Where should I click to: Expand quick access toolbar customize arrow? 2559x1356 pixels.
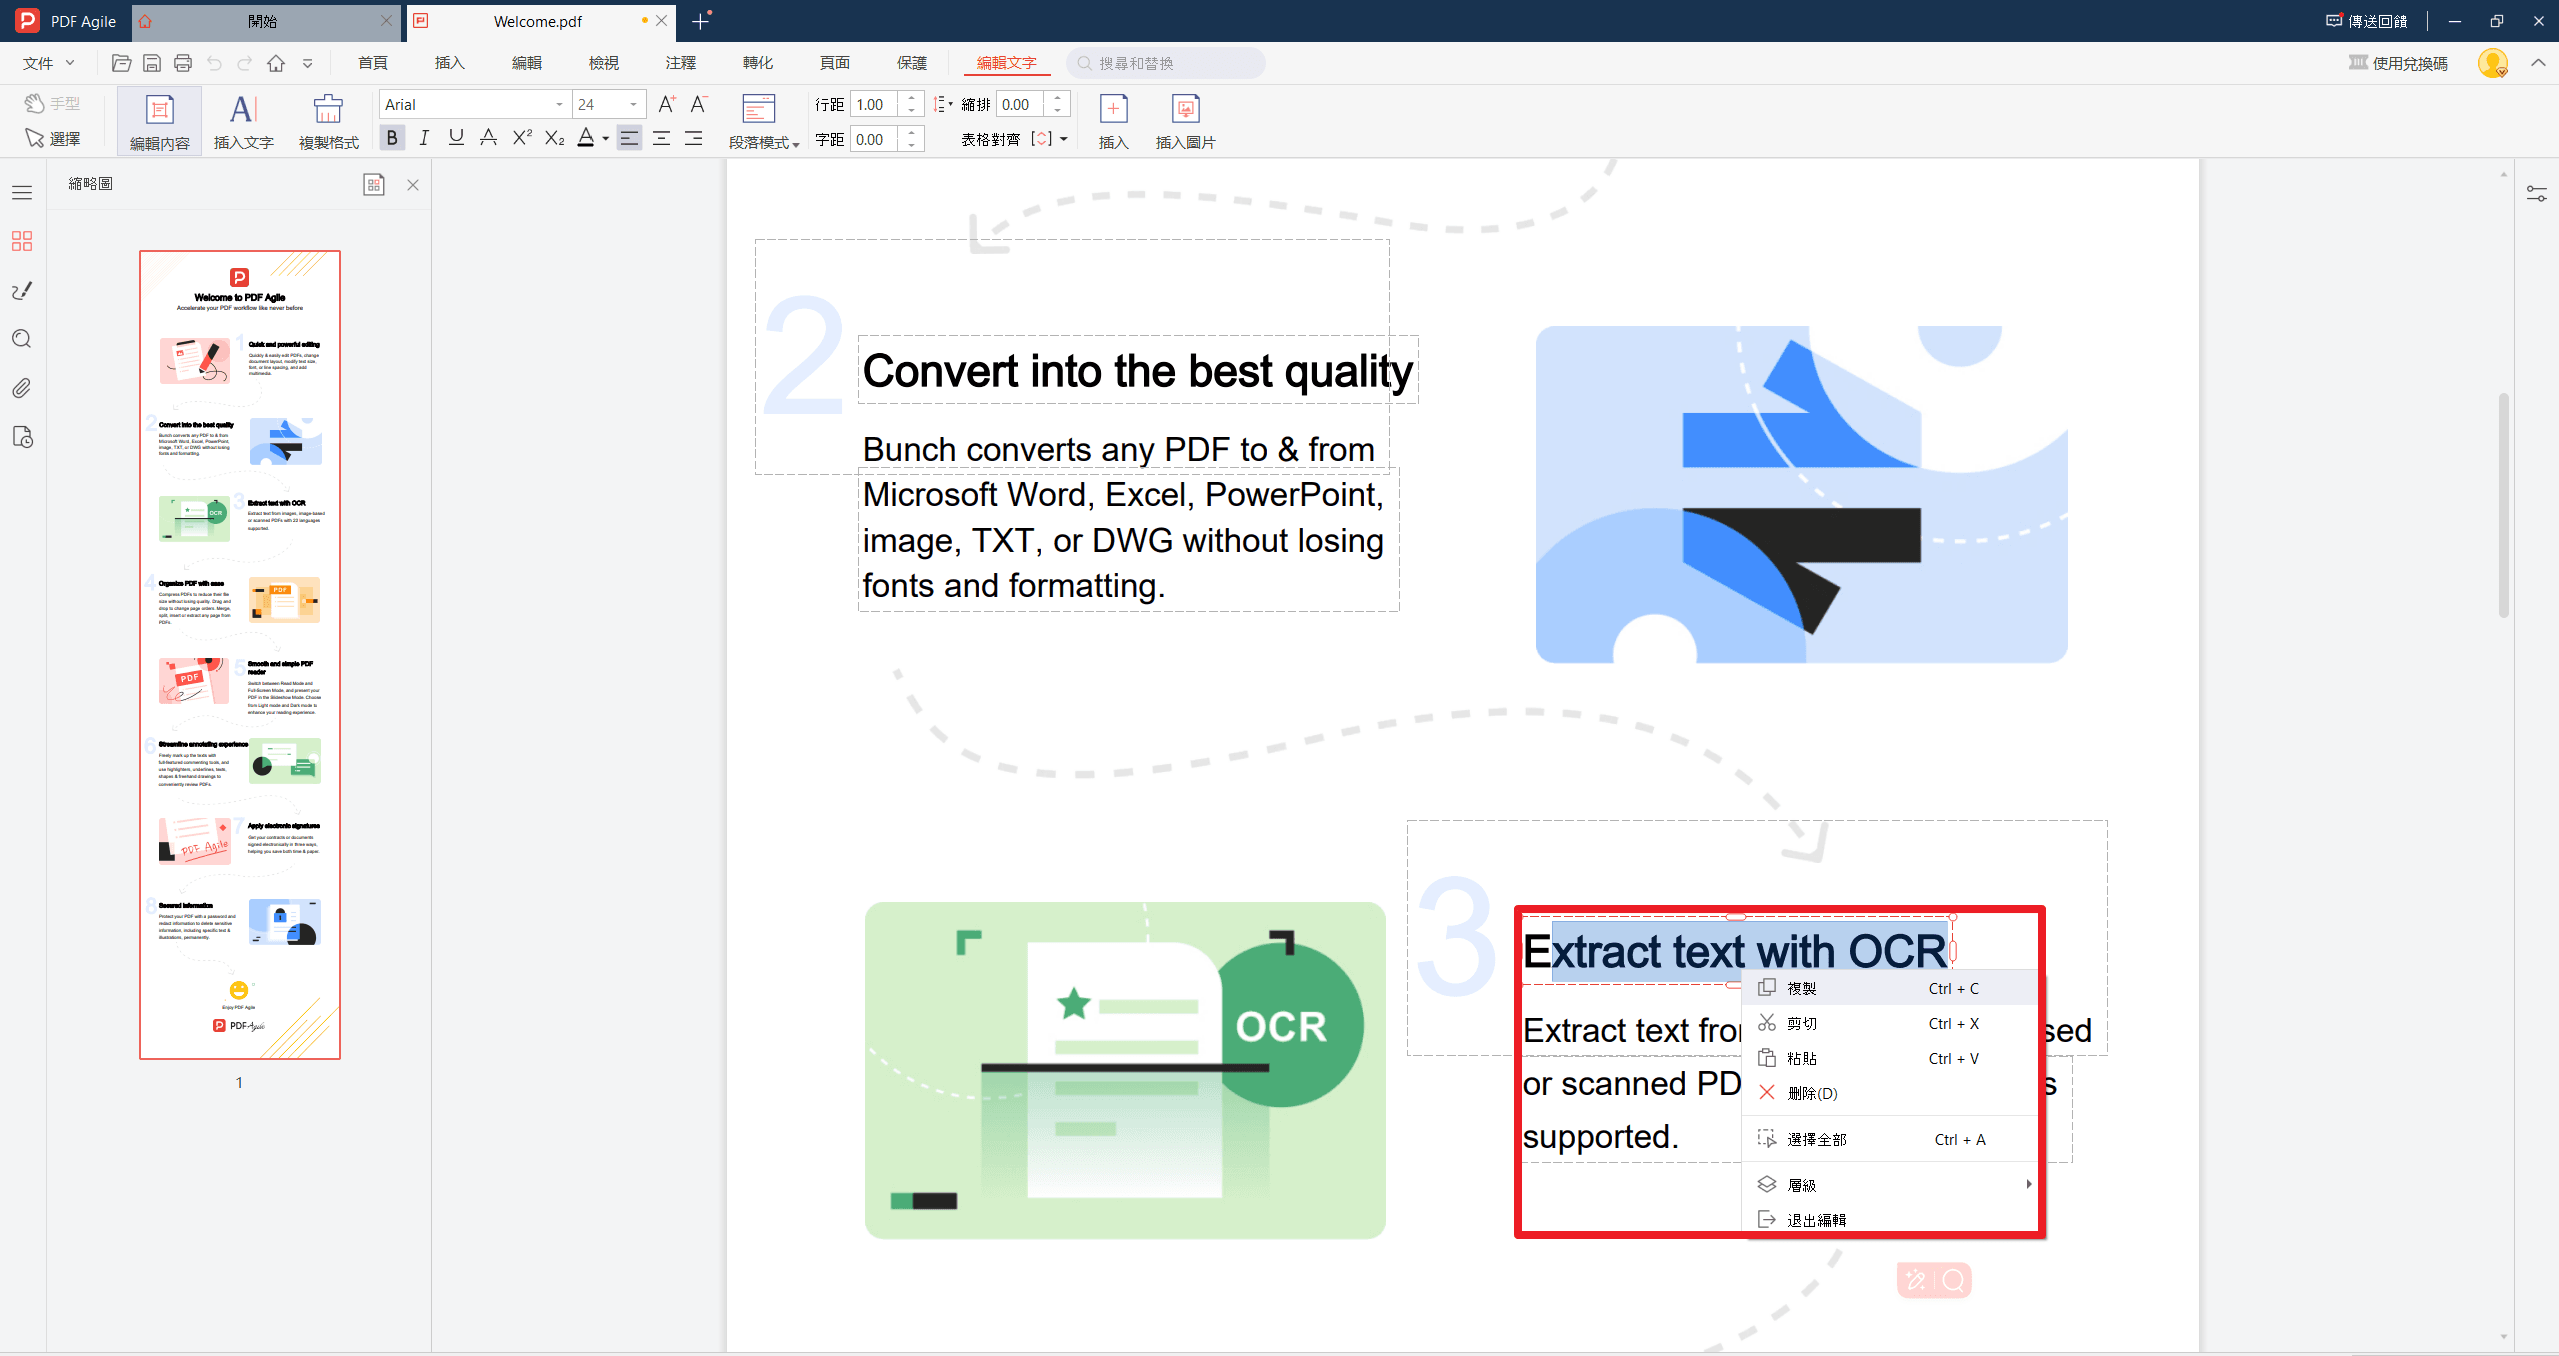pyautogui.click(x=308, y=63)
